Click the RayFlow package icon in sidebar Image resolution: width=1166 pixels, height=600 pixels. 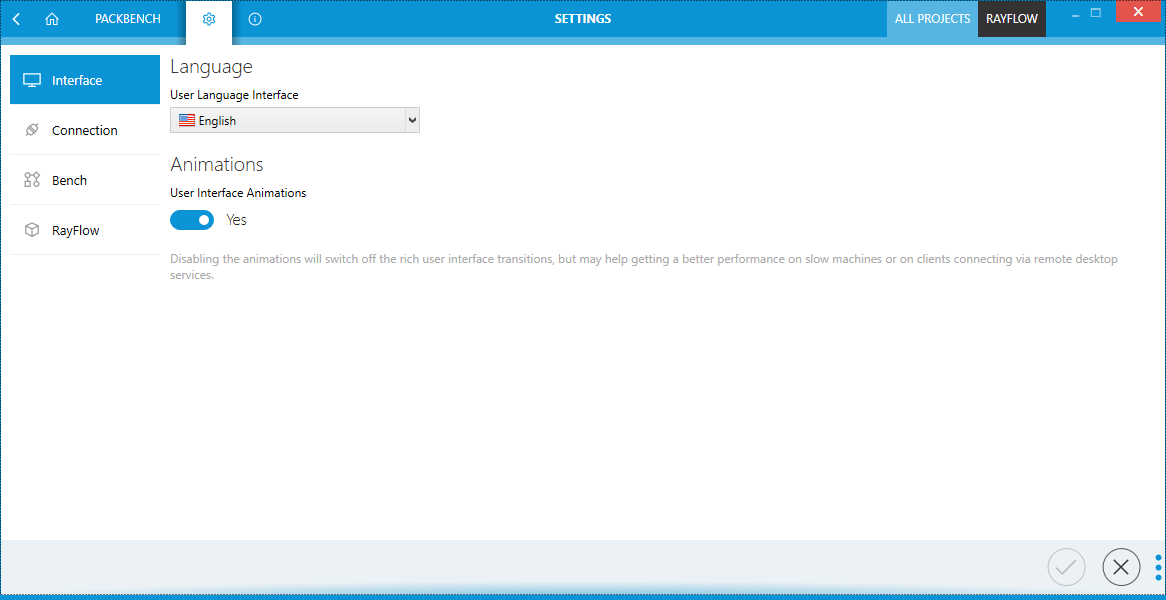tap(31, 229)
